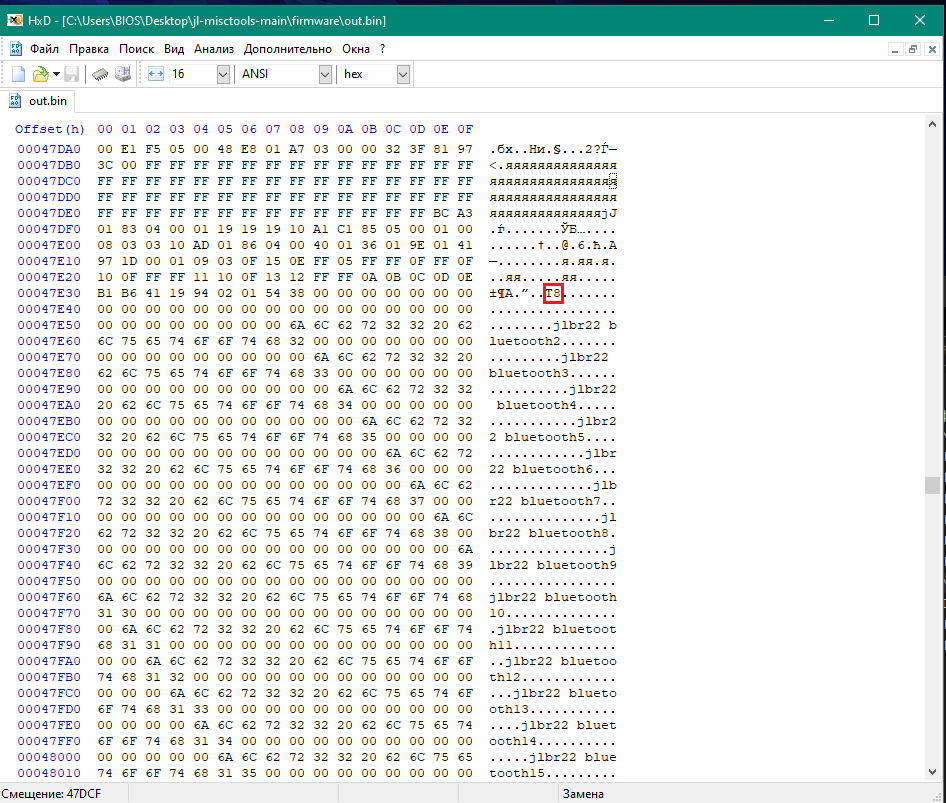Select hex byte BC in row 00047DE0
Viewport: 946px width, 803px height.
coord(441,213)
